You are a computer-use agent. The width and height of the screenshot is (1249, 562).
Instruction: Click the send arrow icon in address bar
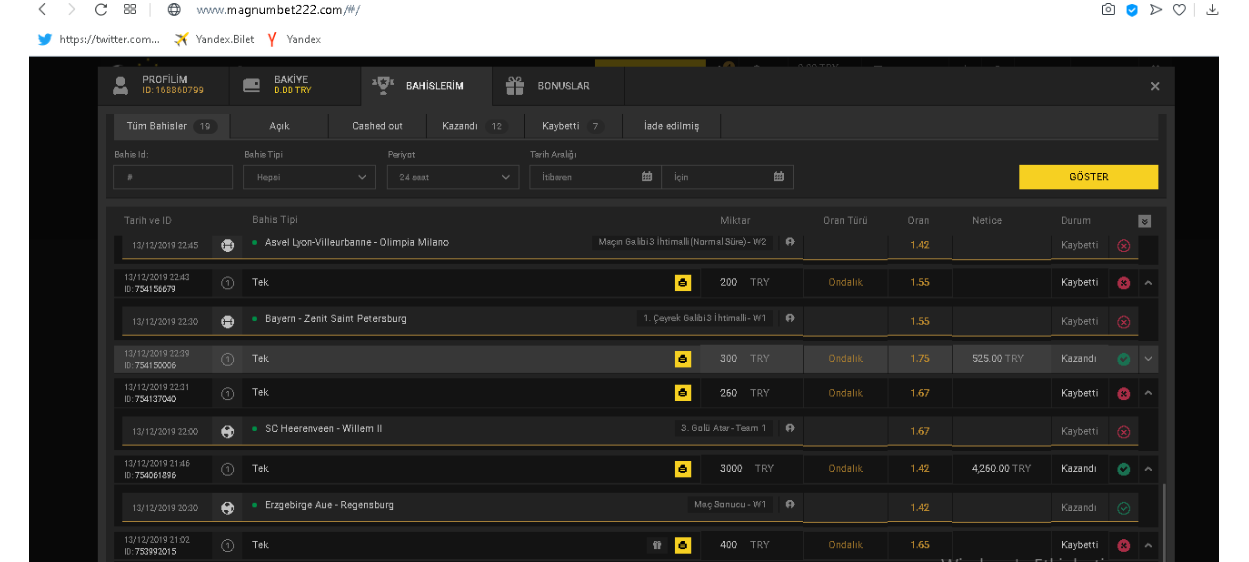1156,10
